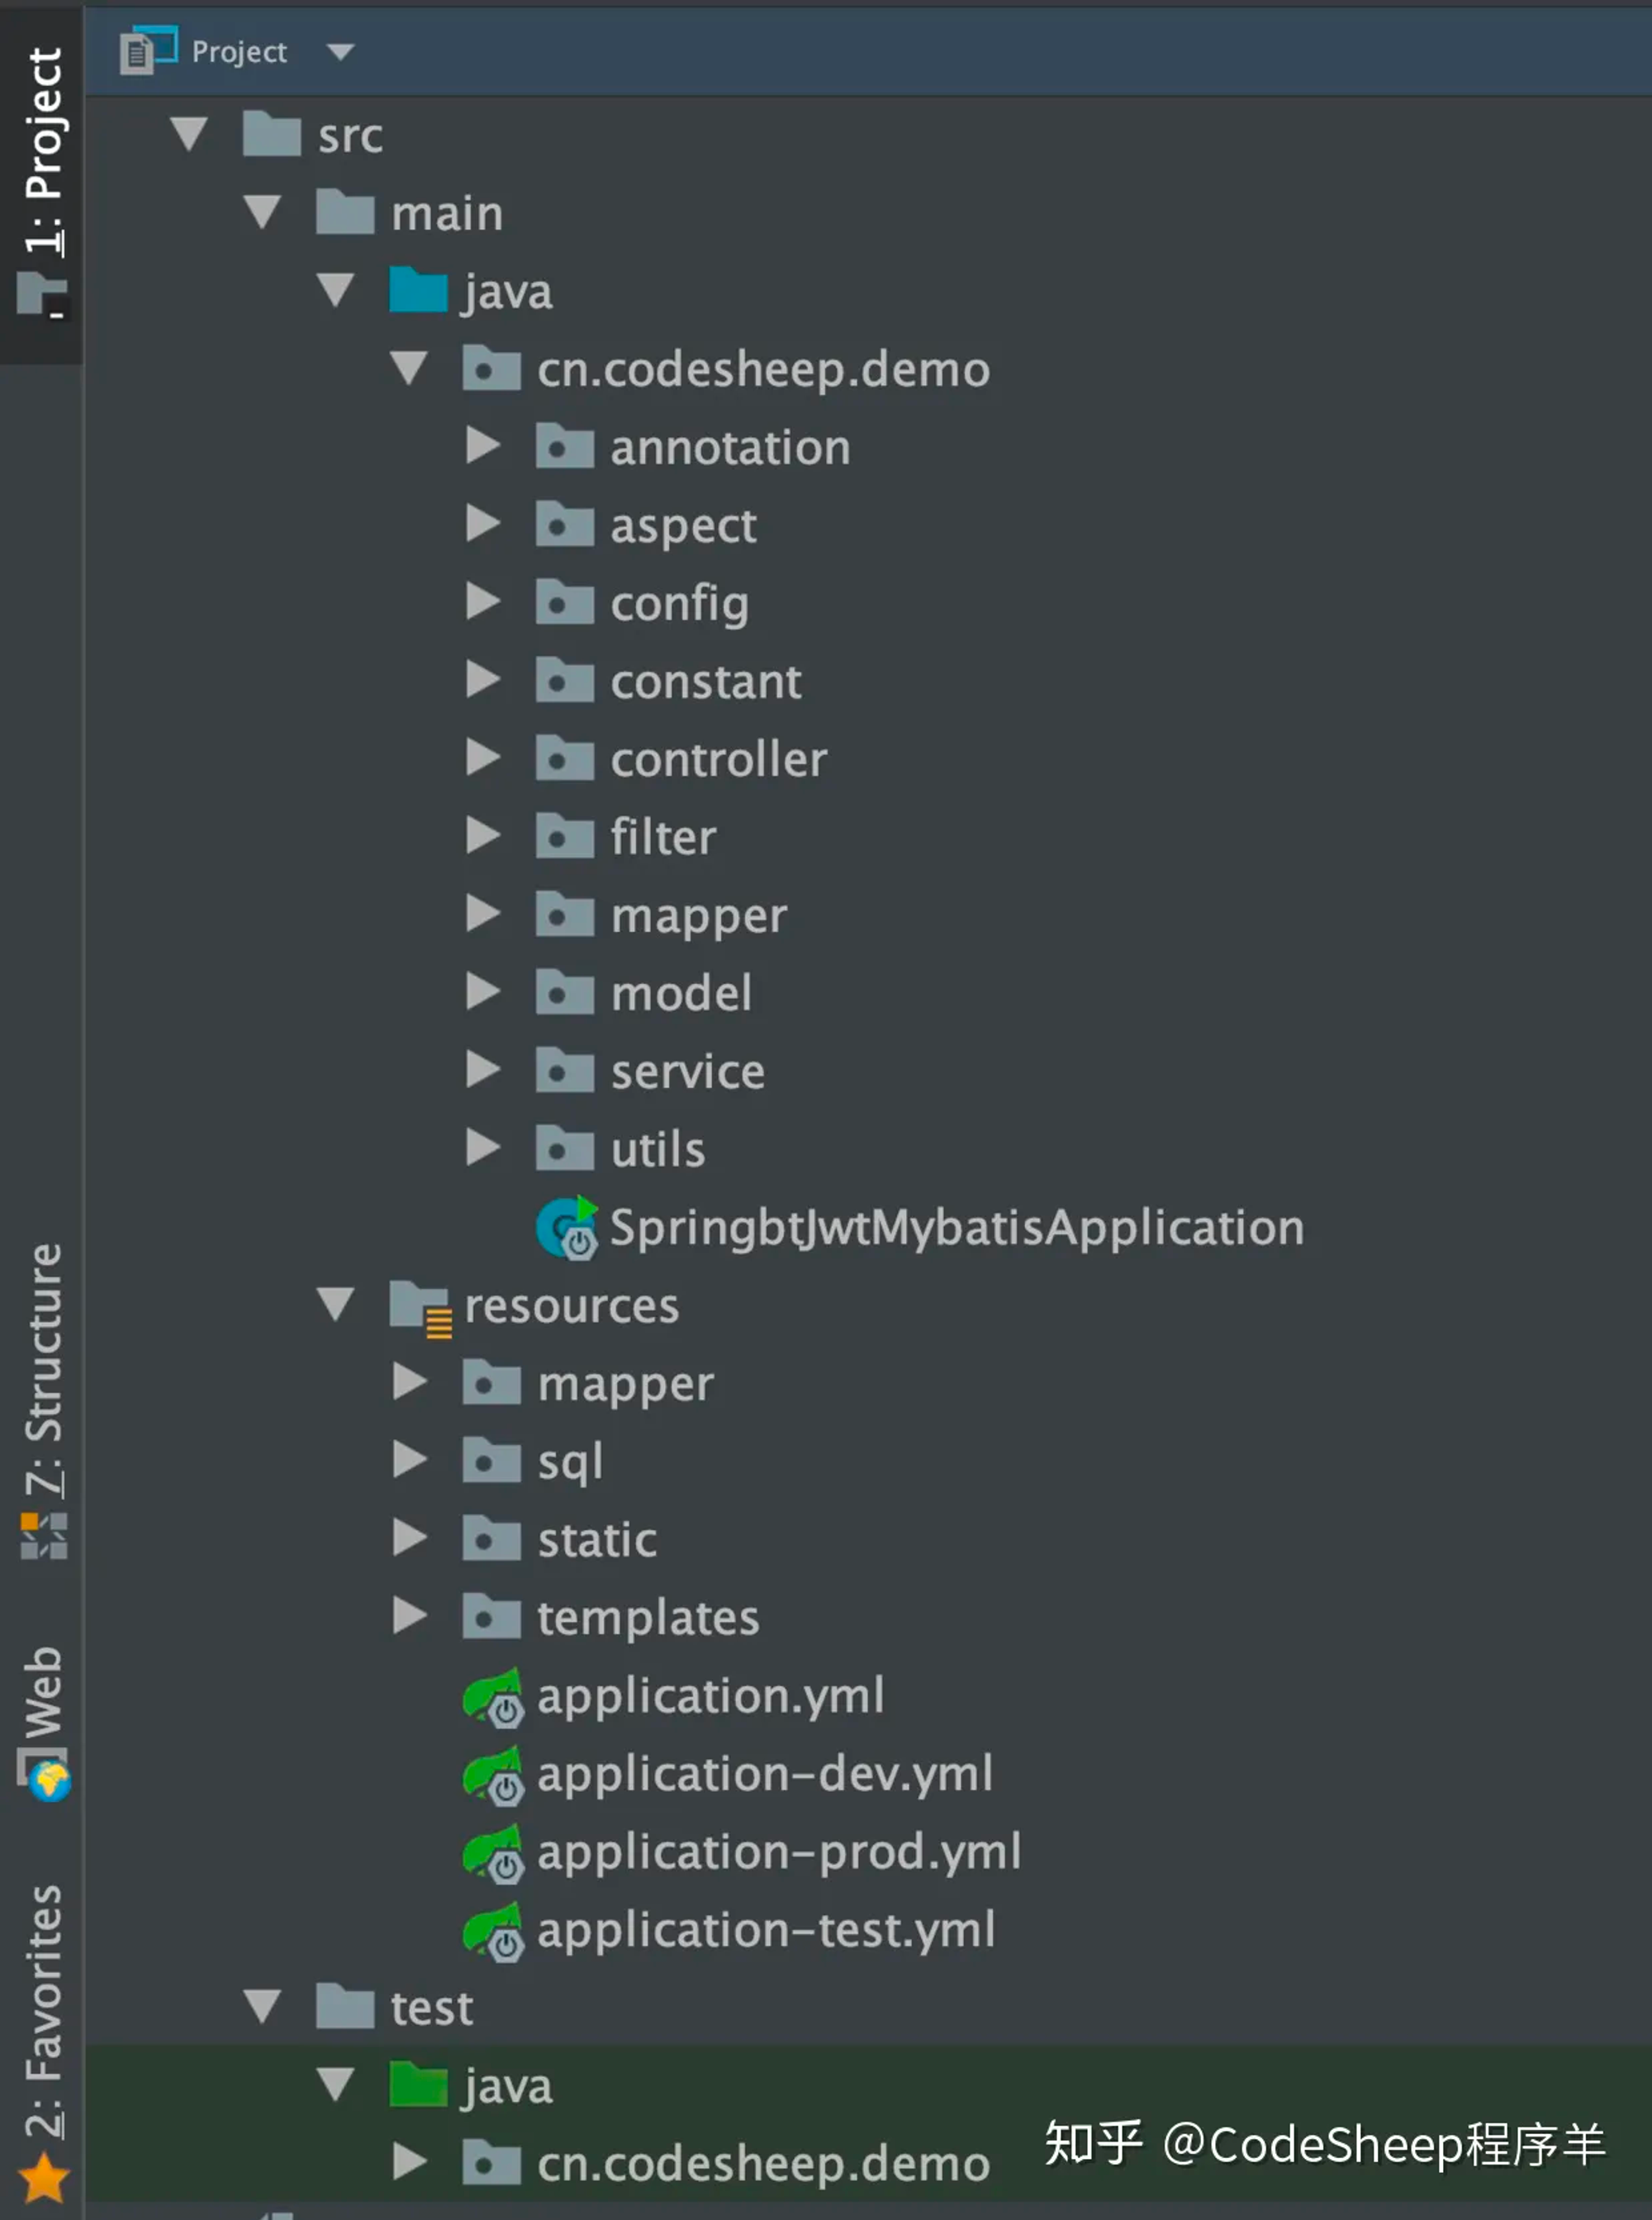Click the constant package icon
The width and height of the screenshot is (1652, 2220).
point(565,680)
